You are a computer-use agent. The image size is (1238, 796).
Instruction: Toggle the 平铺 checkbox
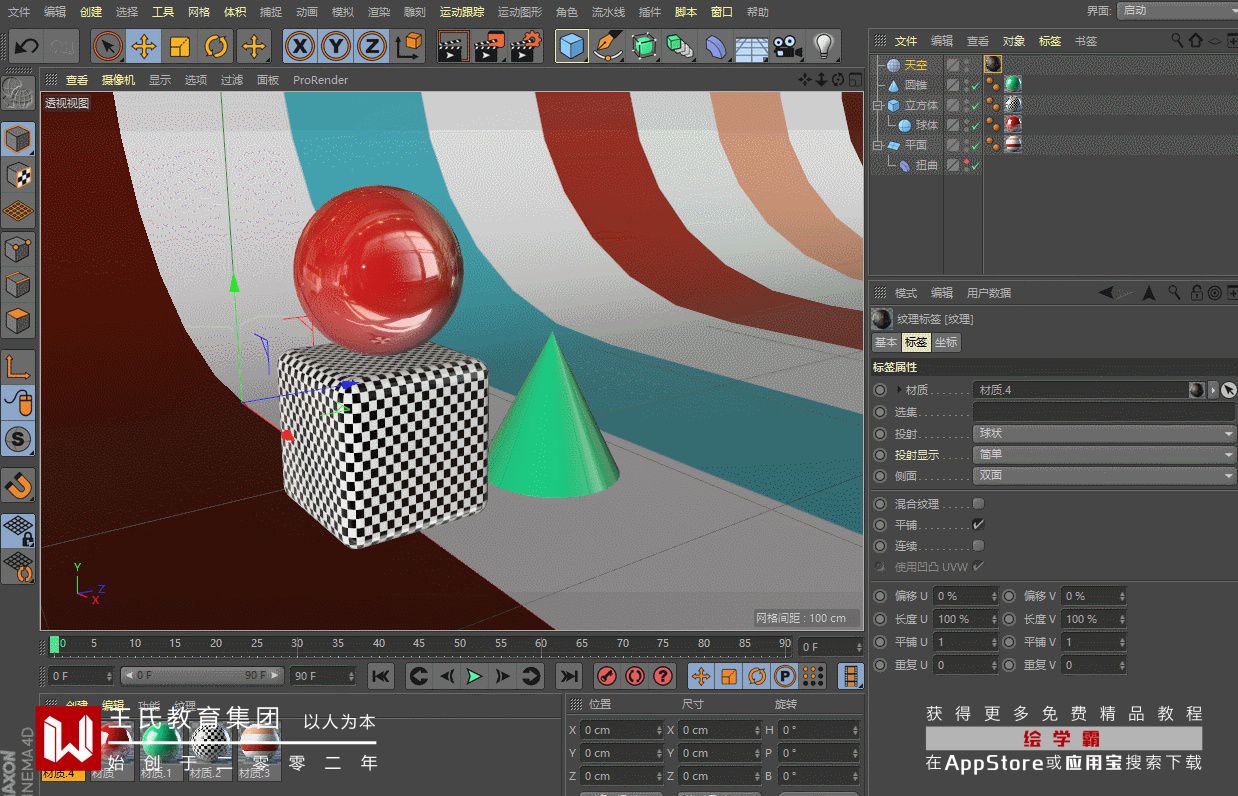coord(978,525)
